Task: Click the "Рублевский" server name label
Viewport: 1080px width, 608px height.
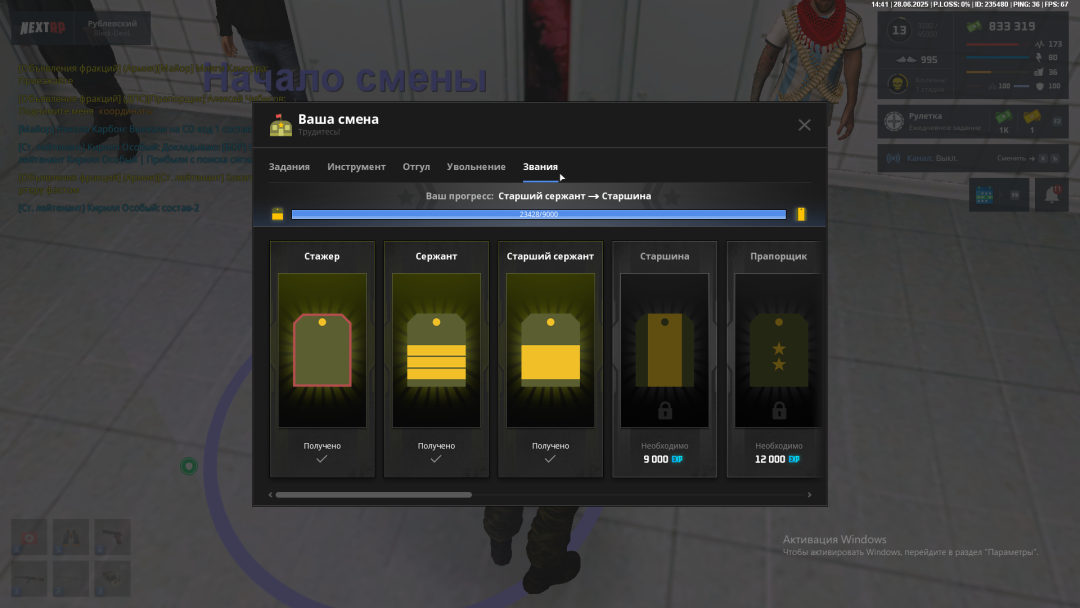Action: [112, 23]
